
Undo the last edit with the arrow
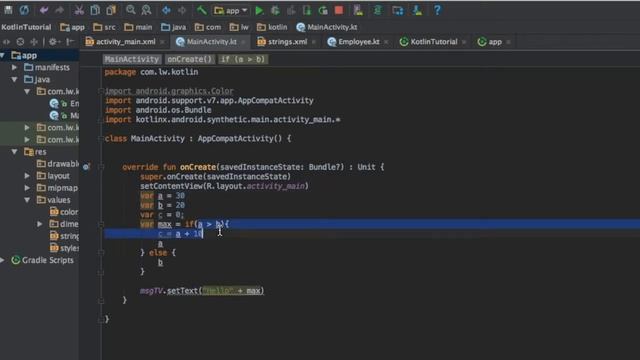pyautogui.click(x=44, y=10)
